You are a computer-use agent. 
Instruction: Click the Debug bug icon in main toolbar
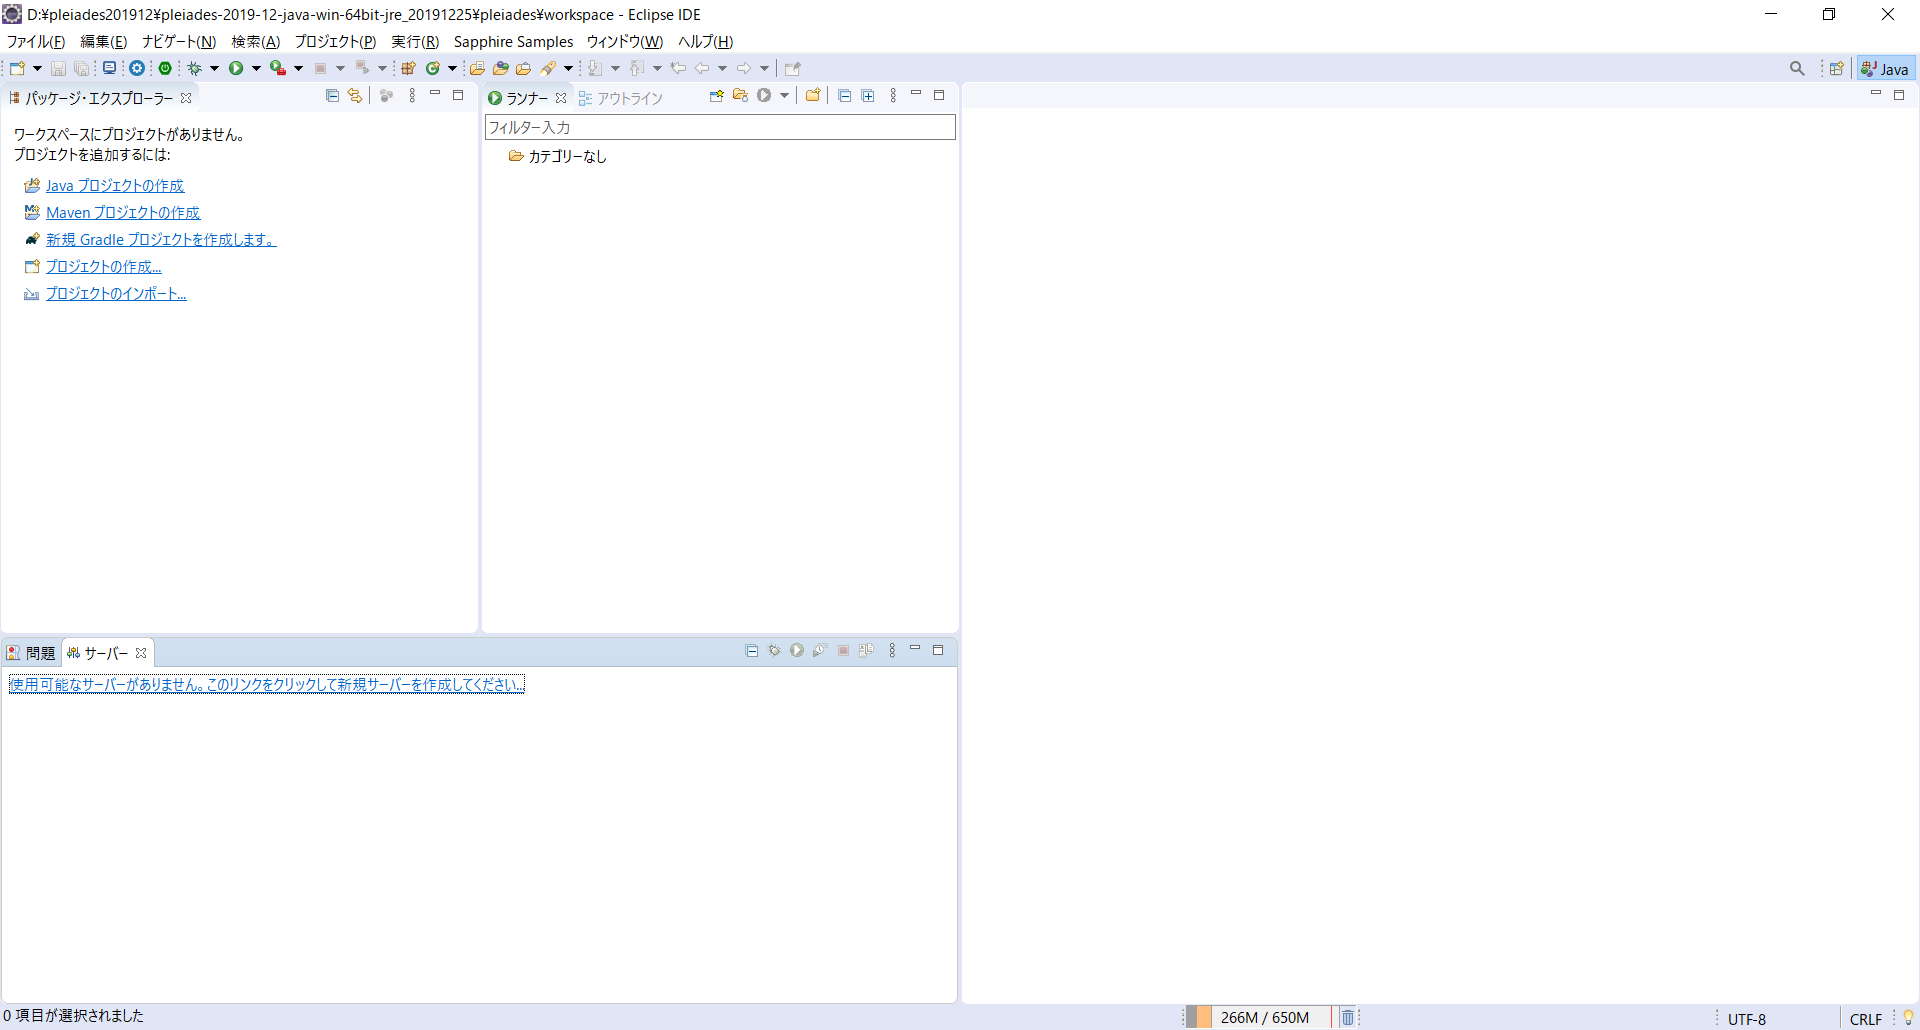[x=195, y=68]
